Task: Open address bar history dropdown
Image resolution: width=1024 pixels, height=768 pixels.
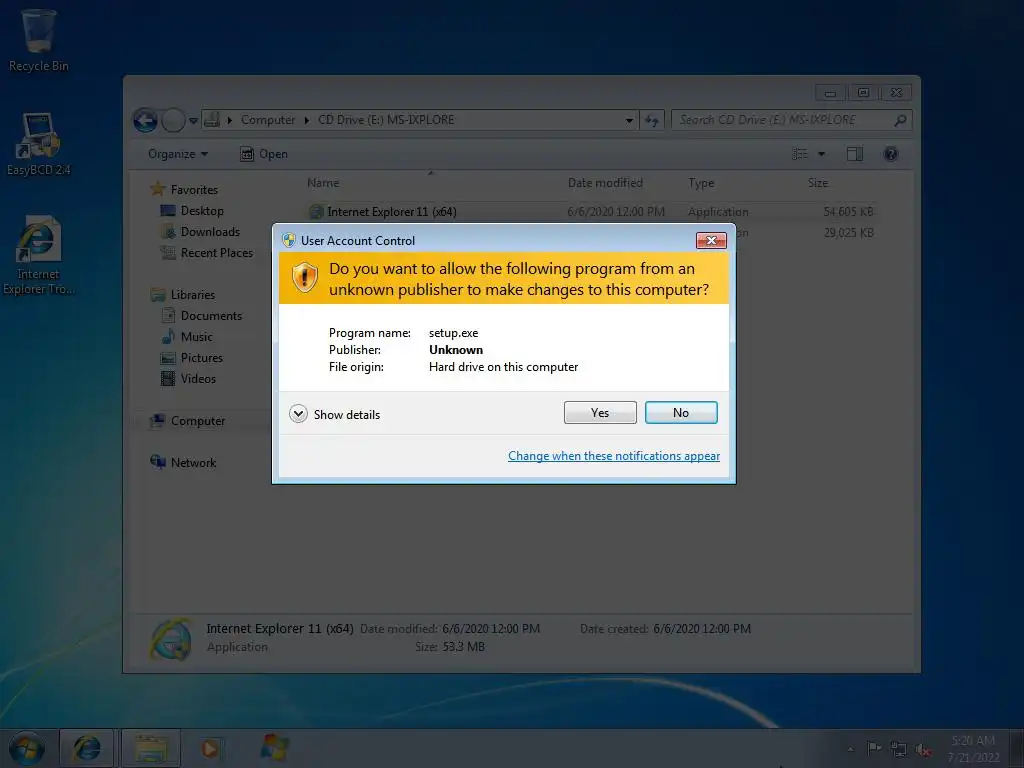Action: point(629,120)
